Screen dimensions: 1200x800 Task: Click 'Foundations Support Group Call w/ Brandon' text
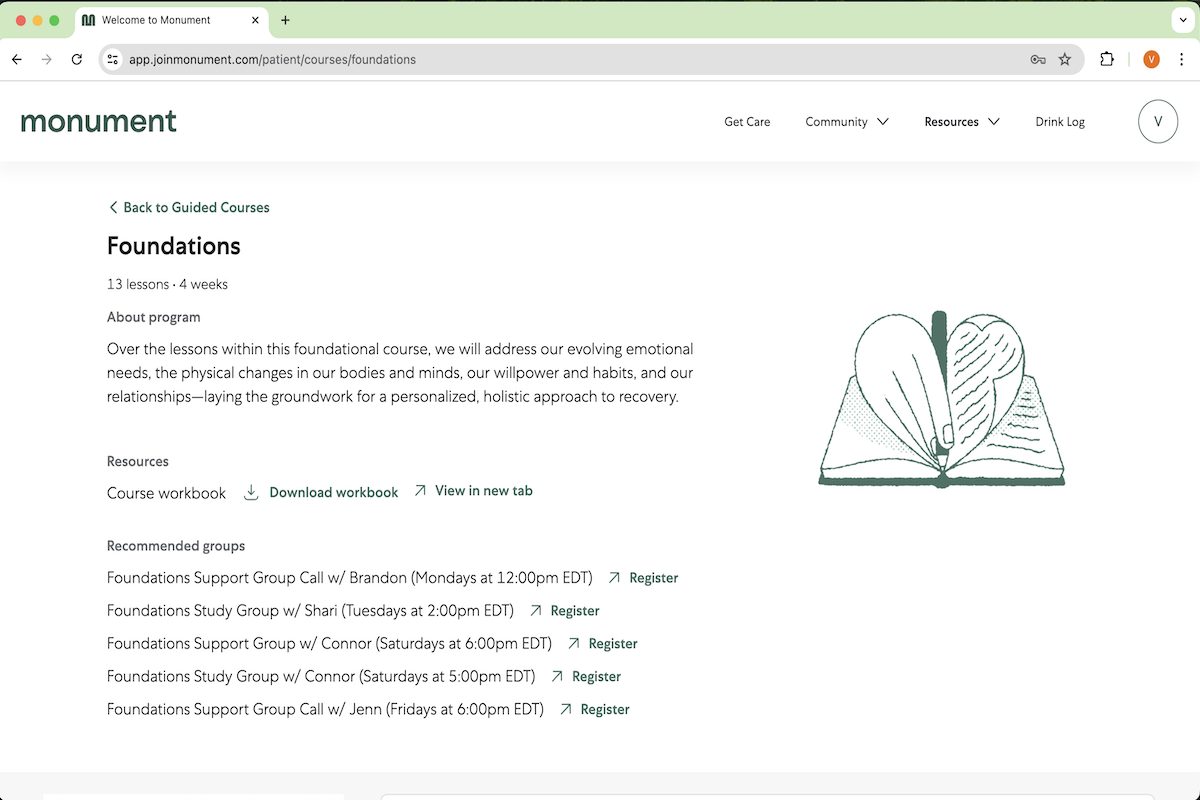point(257,577)
